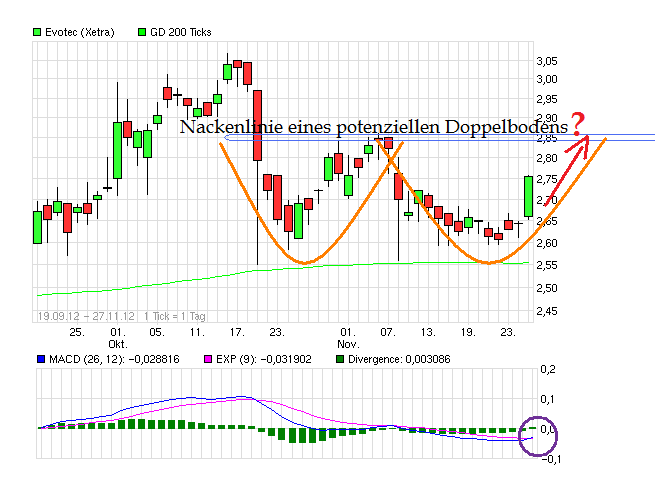Viewport: 655px width, 499px height.
Task: Click the 2,45 price axis label
Action: 547,311
